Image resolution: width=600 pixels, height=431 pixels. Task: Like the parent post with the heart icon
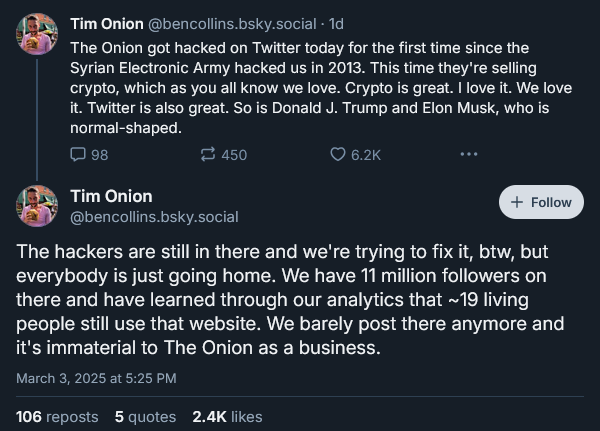[x=338, y=155]
